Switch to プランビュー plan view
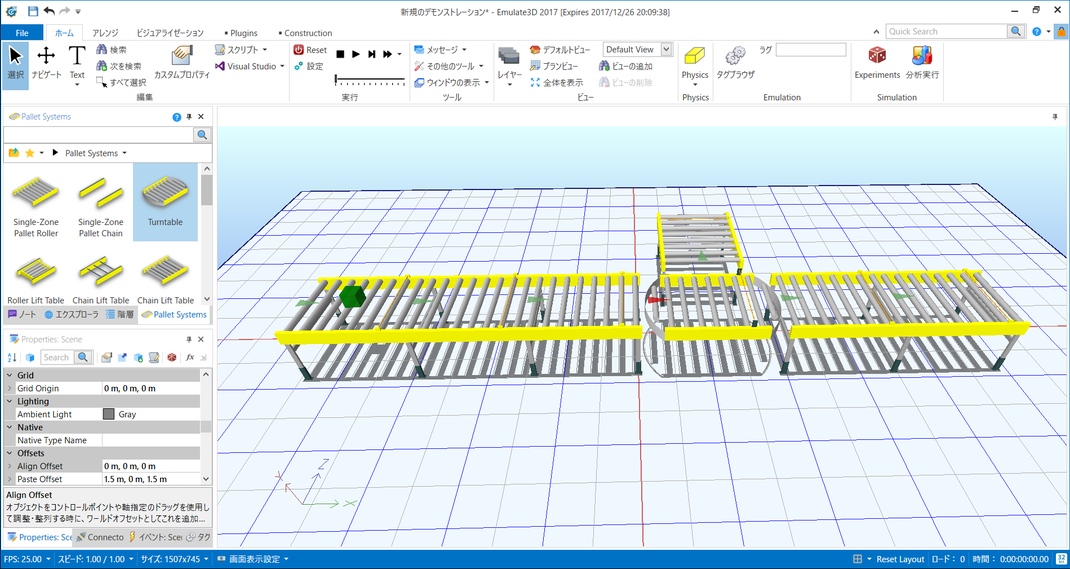The height and width of the screenshot is (569, 1070). click(554, 66)
